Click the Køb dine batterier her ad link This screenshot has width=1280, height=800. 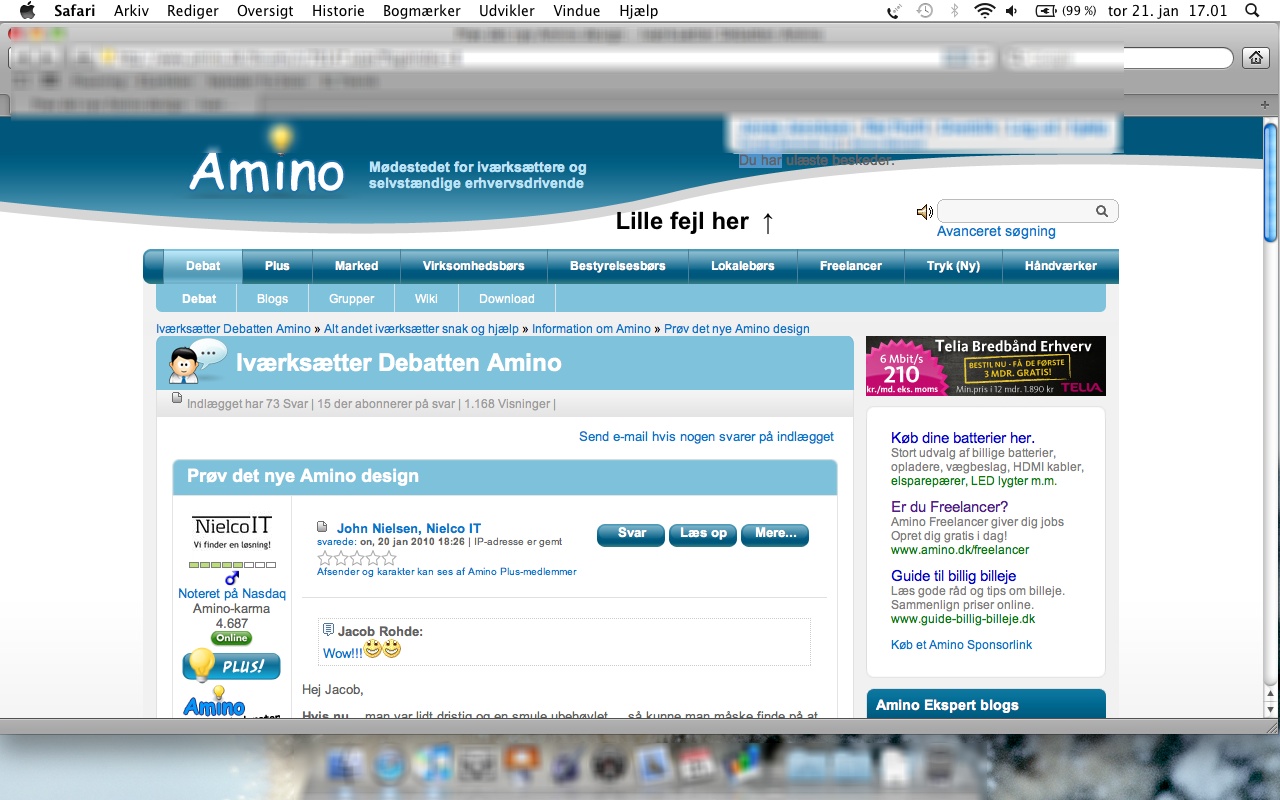coord(962,438)
